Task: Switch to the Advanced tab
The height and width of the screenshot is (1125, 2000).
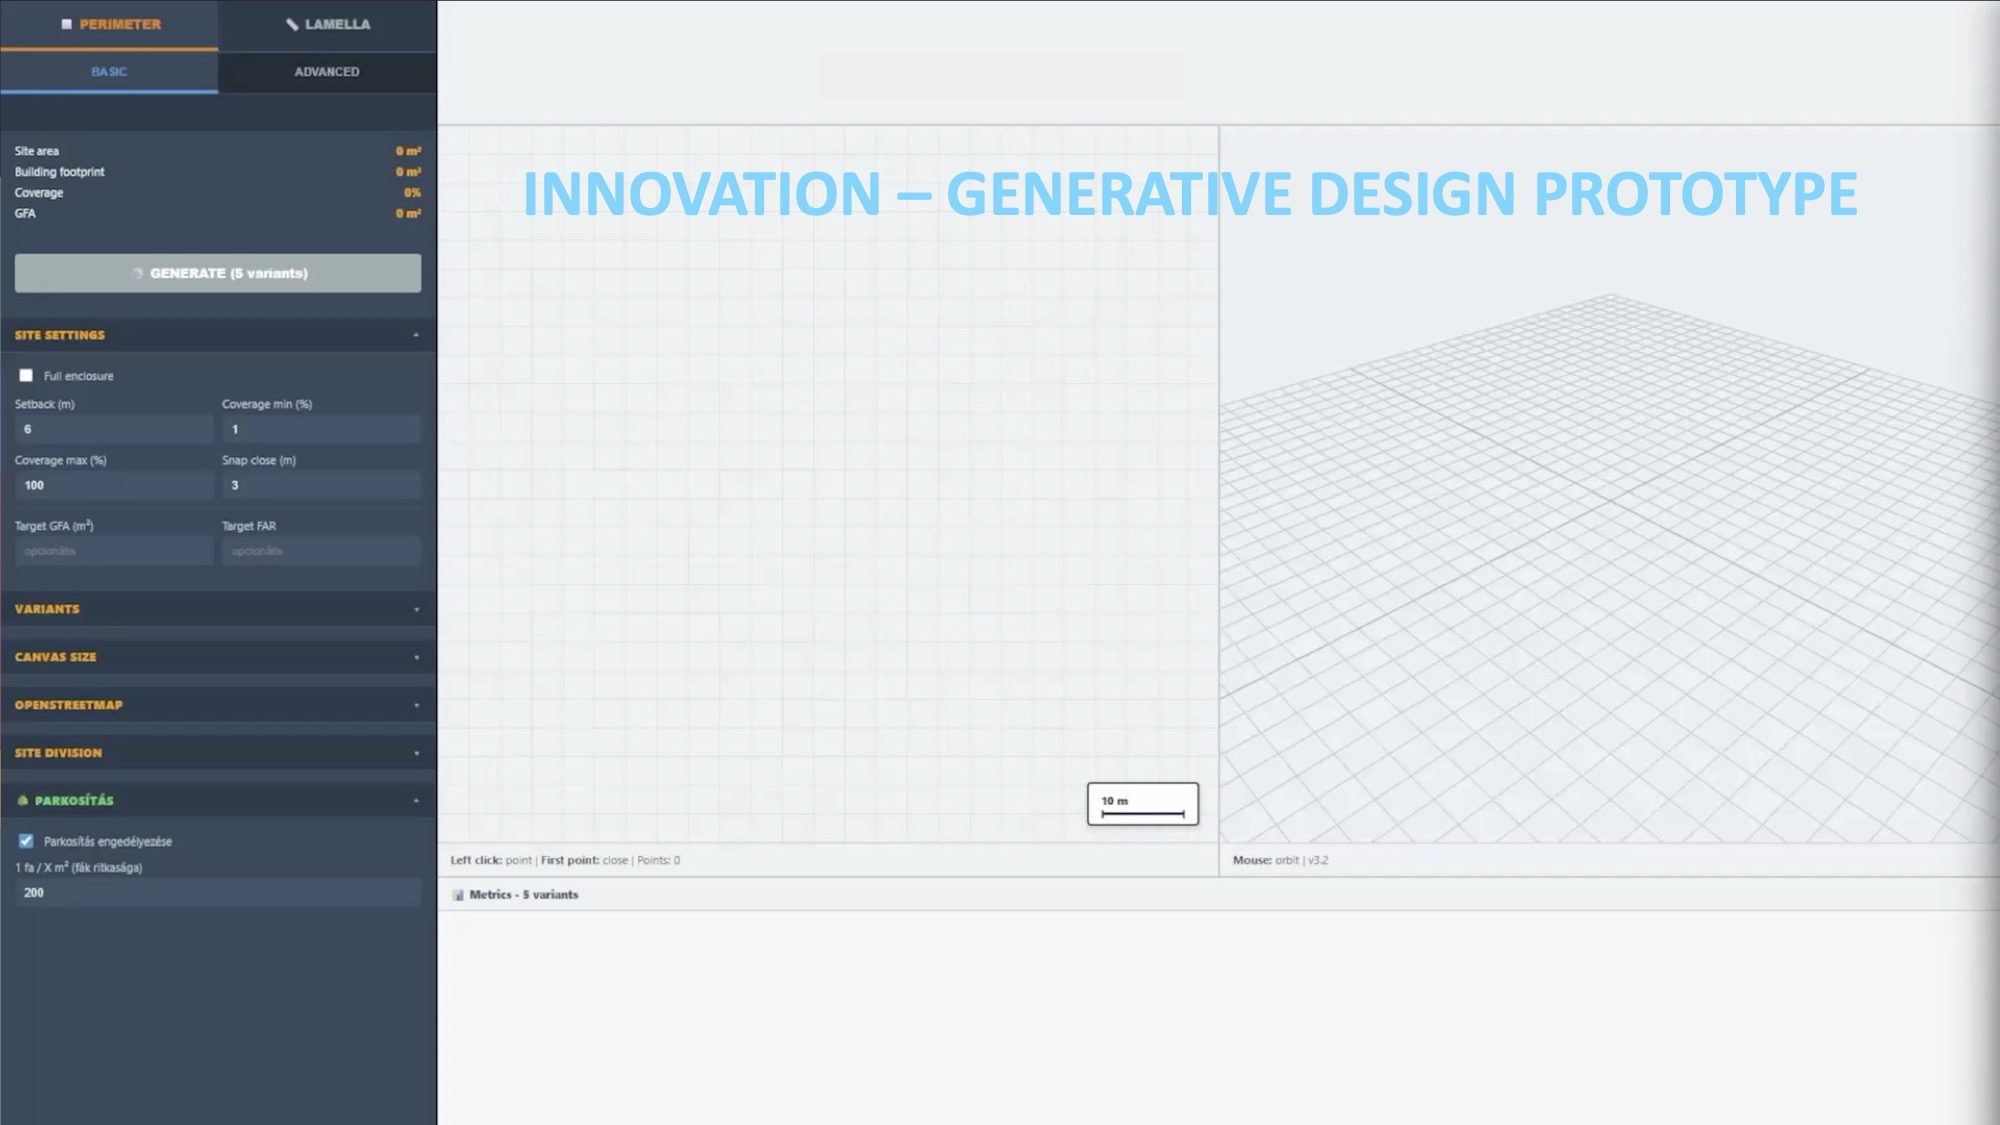Action: point(326,72)
